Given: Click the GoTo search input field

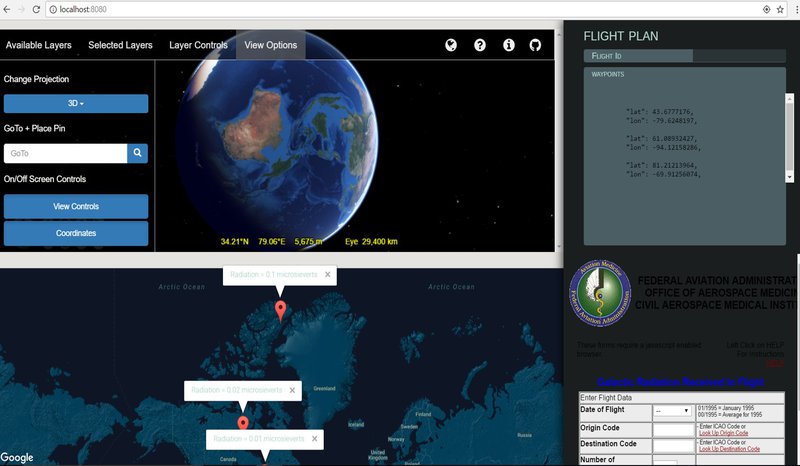Looking at the screenshot, I should [65, 153].
